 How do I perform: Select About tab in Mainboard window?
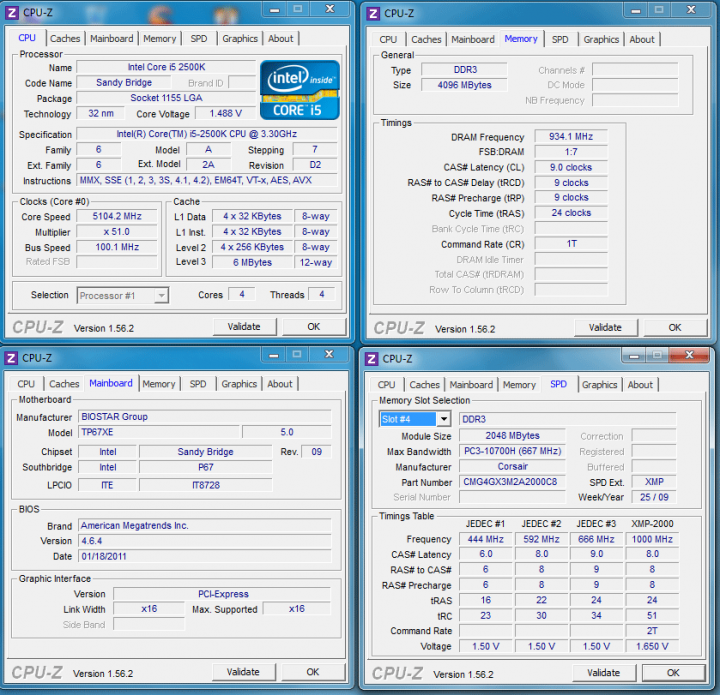(279, 384)
